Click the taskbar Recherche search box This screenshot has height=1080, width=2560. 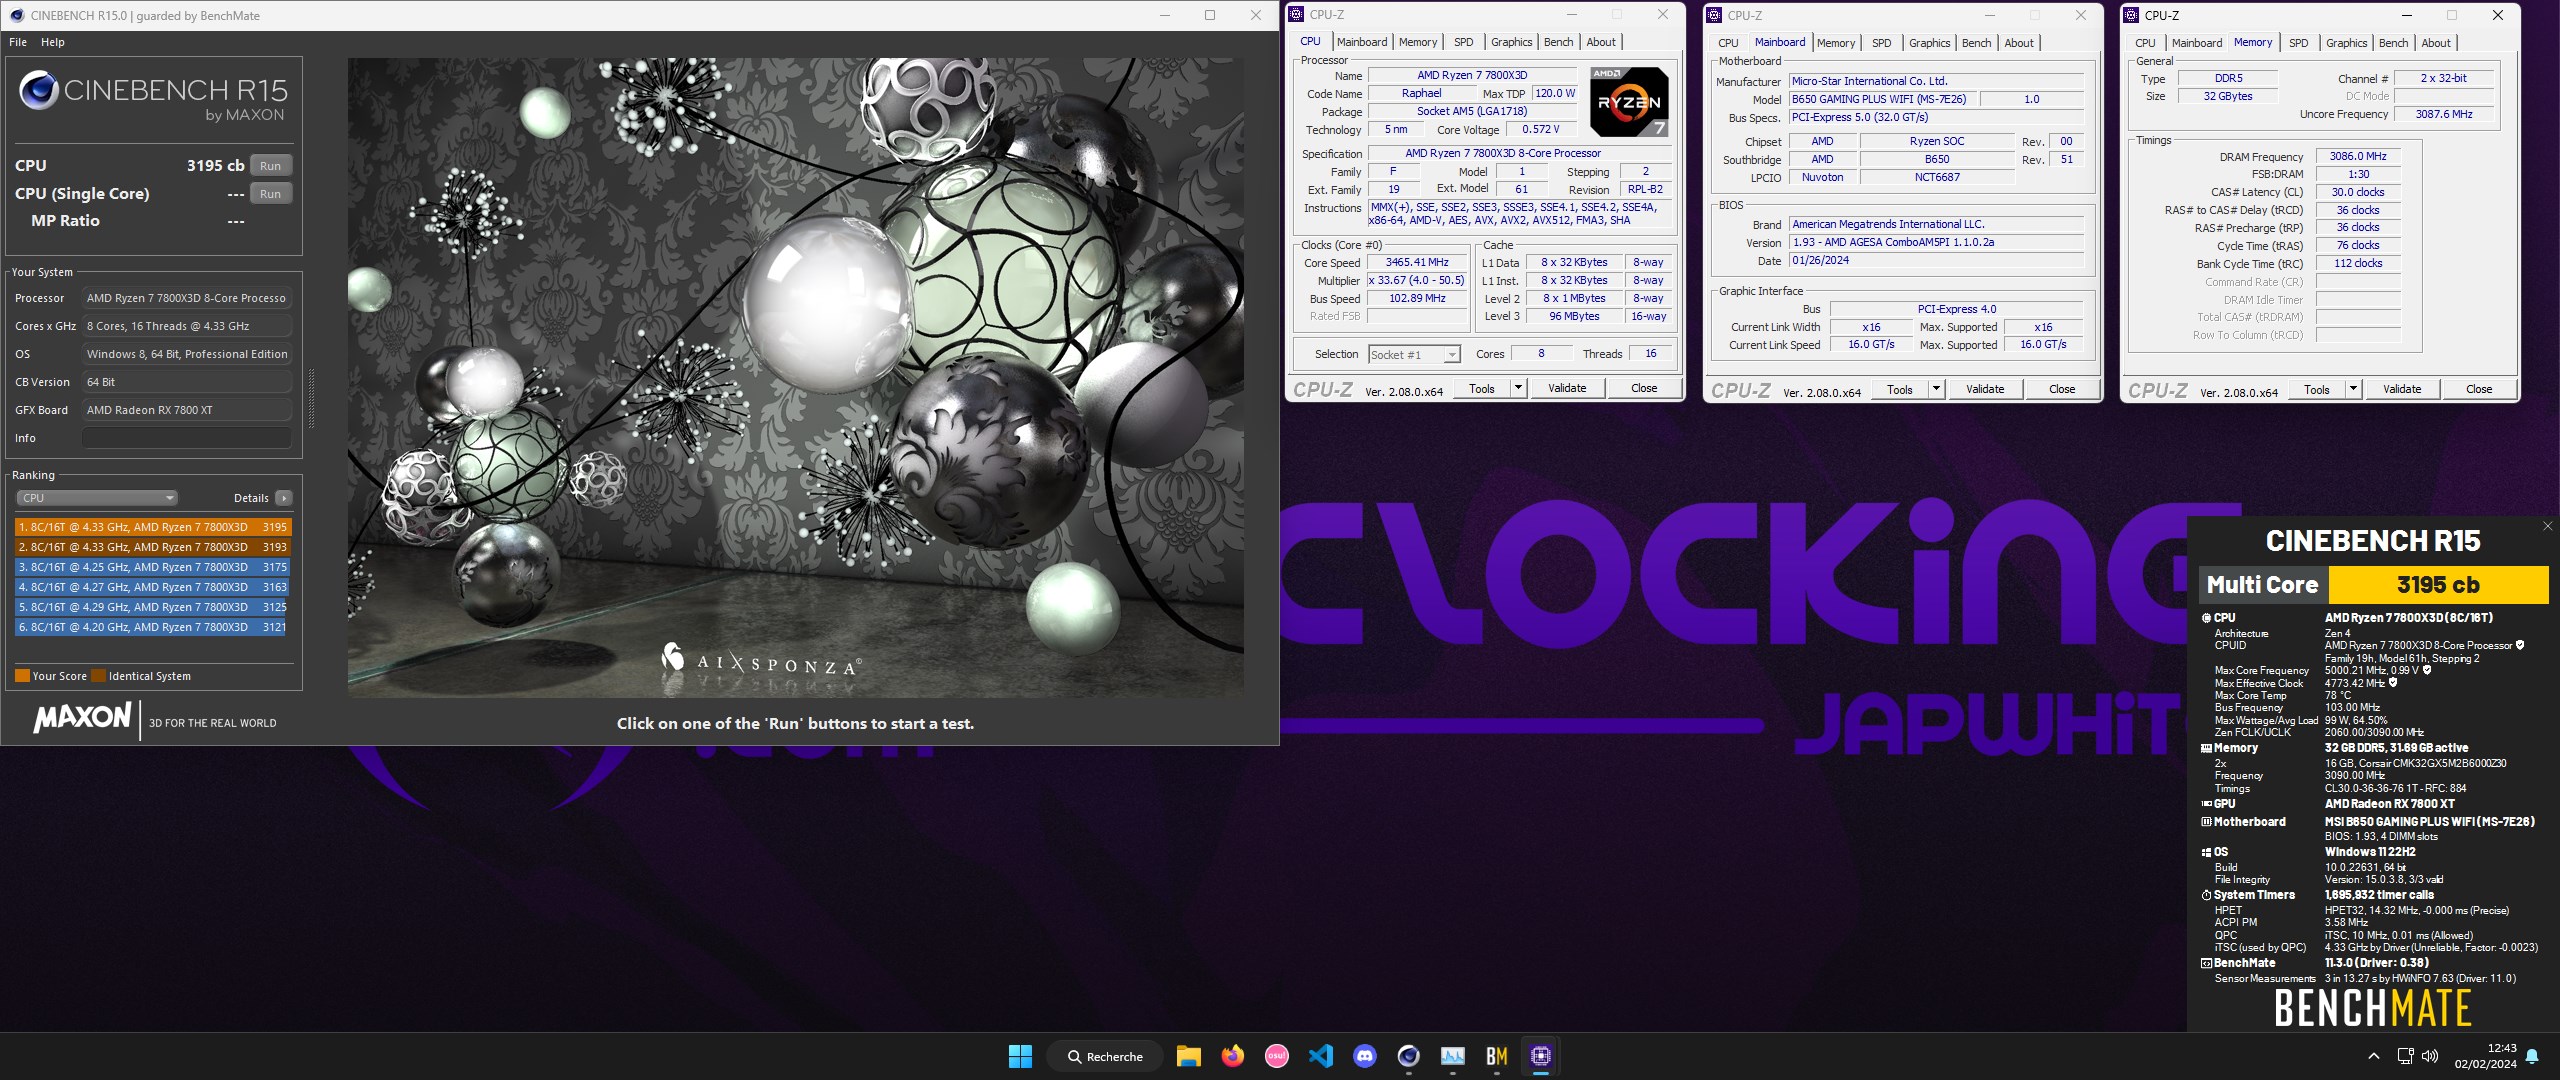(1104, 1056)
